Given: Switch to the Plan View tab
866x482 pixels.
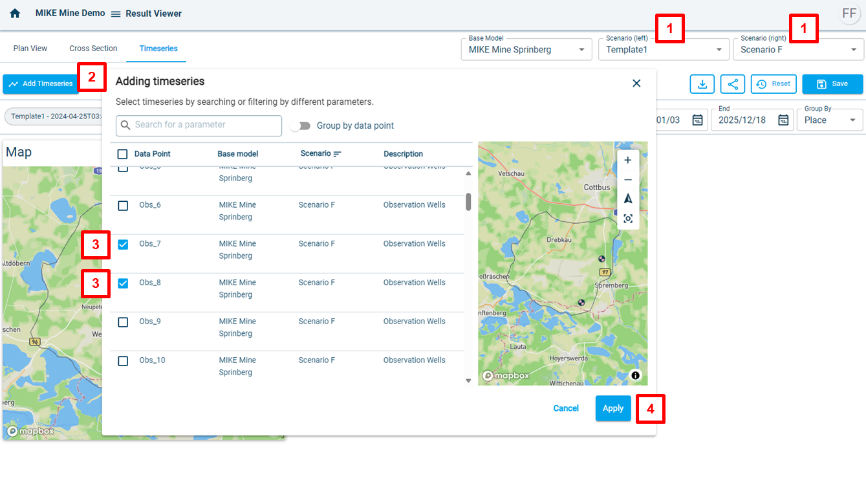Looking at the screenshot, I should 30,48.
